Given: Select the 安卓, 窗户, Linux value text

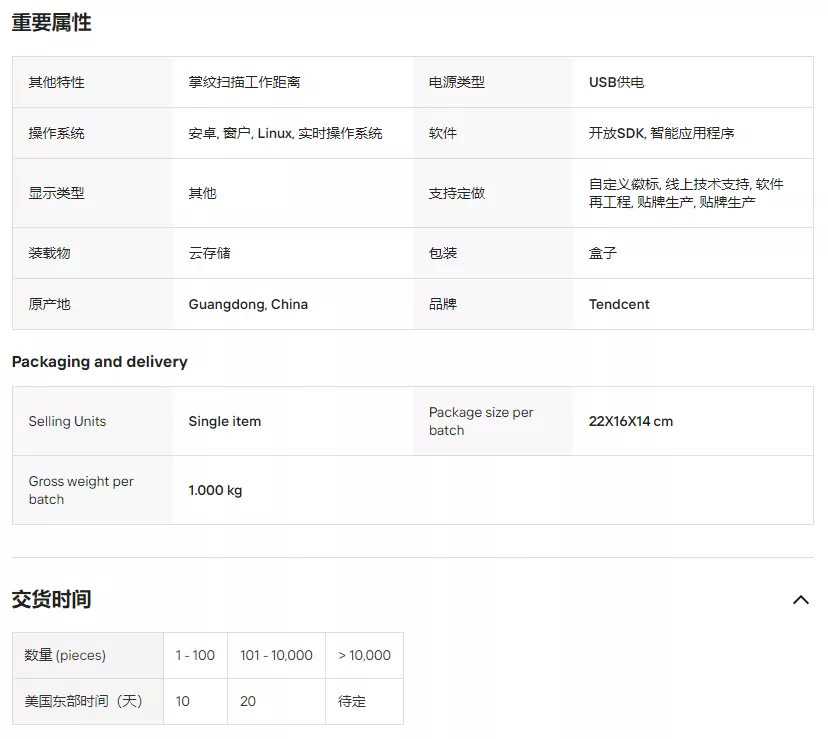Looking at the screenshot, I should click(x=285, y=133).
